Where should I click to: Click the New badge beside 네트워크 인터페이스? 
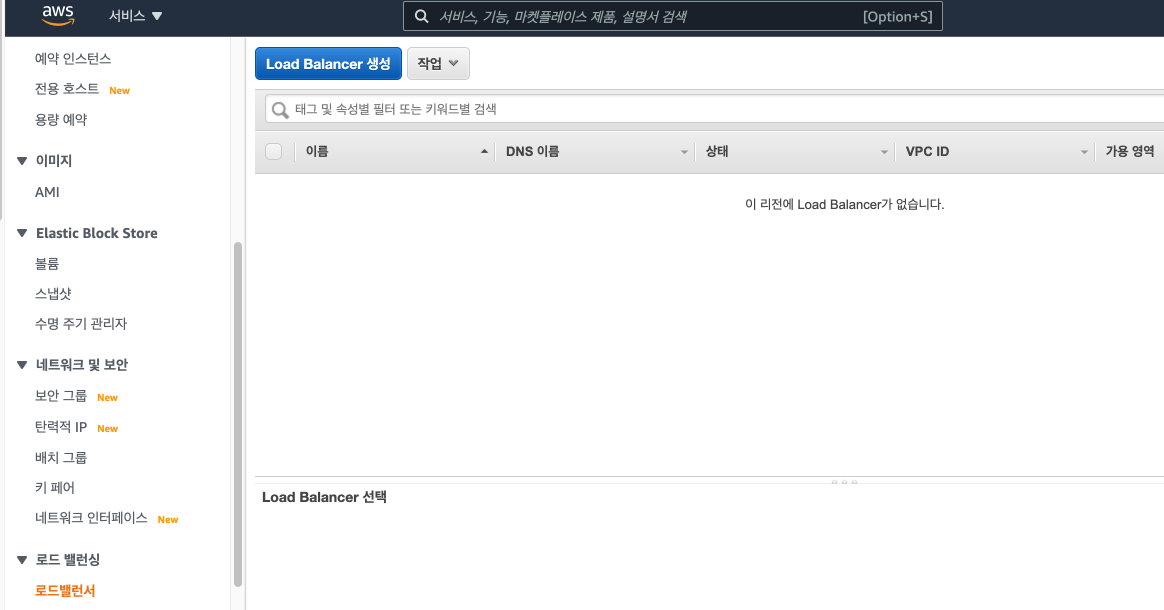click(168, 519)
